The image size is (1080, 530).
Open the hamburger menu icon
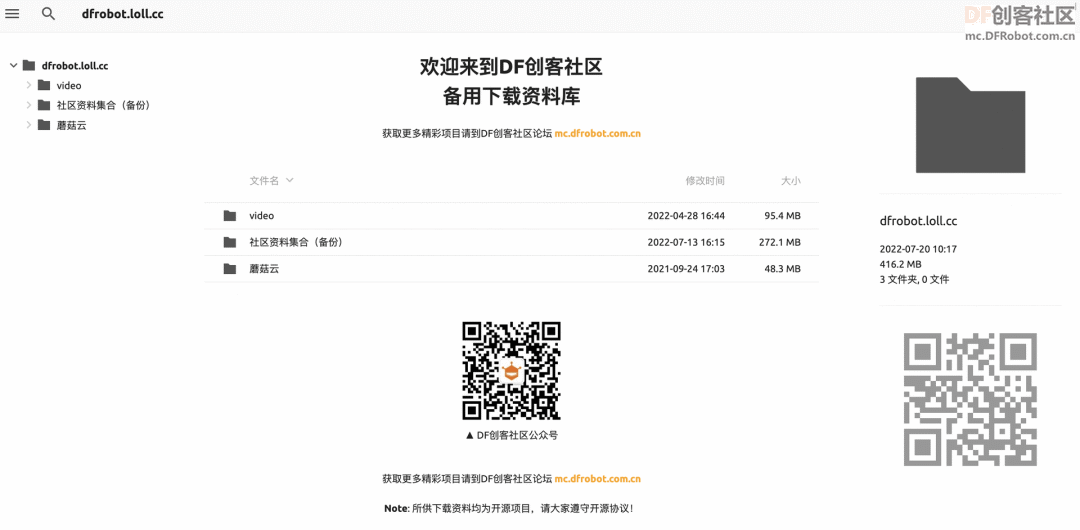click(12, 14)
